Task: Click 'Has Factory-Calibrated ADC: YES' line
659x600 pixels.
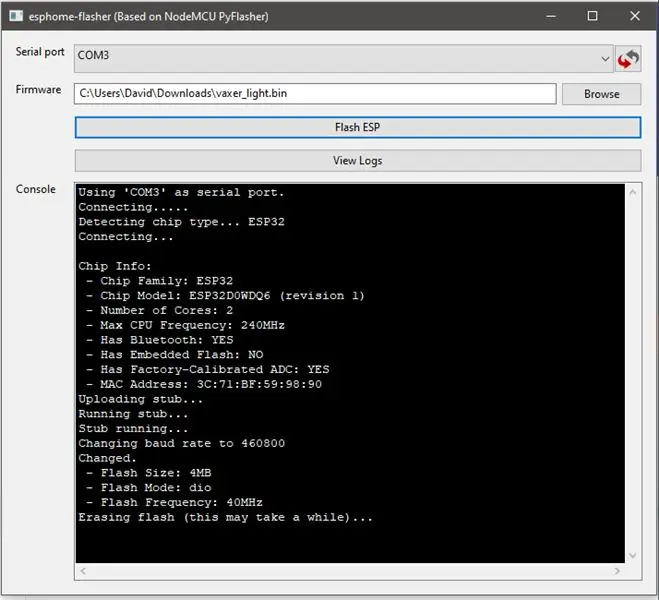Action: (208, 369)
